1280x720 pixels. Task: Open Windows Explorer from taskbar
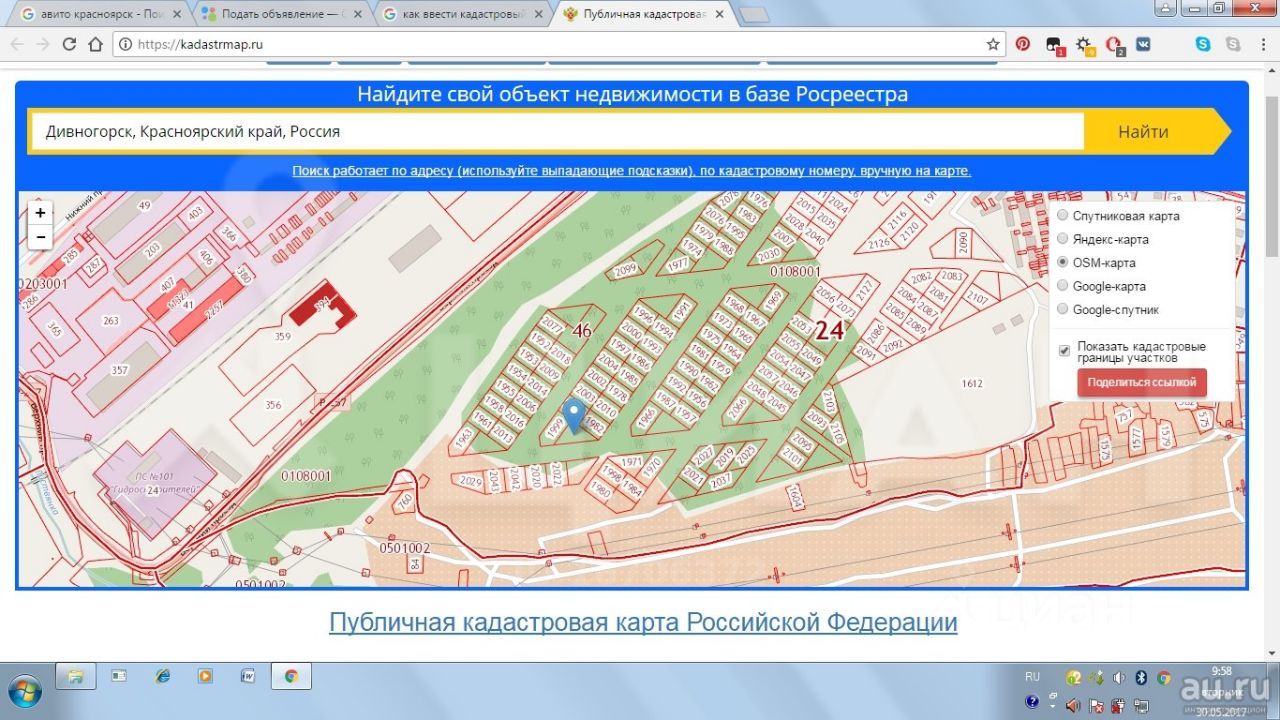[x=75, y=676]
